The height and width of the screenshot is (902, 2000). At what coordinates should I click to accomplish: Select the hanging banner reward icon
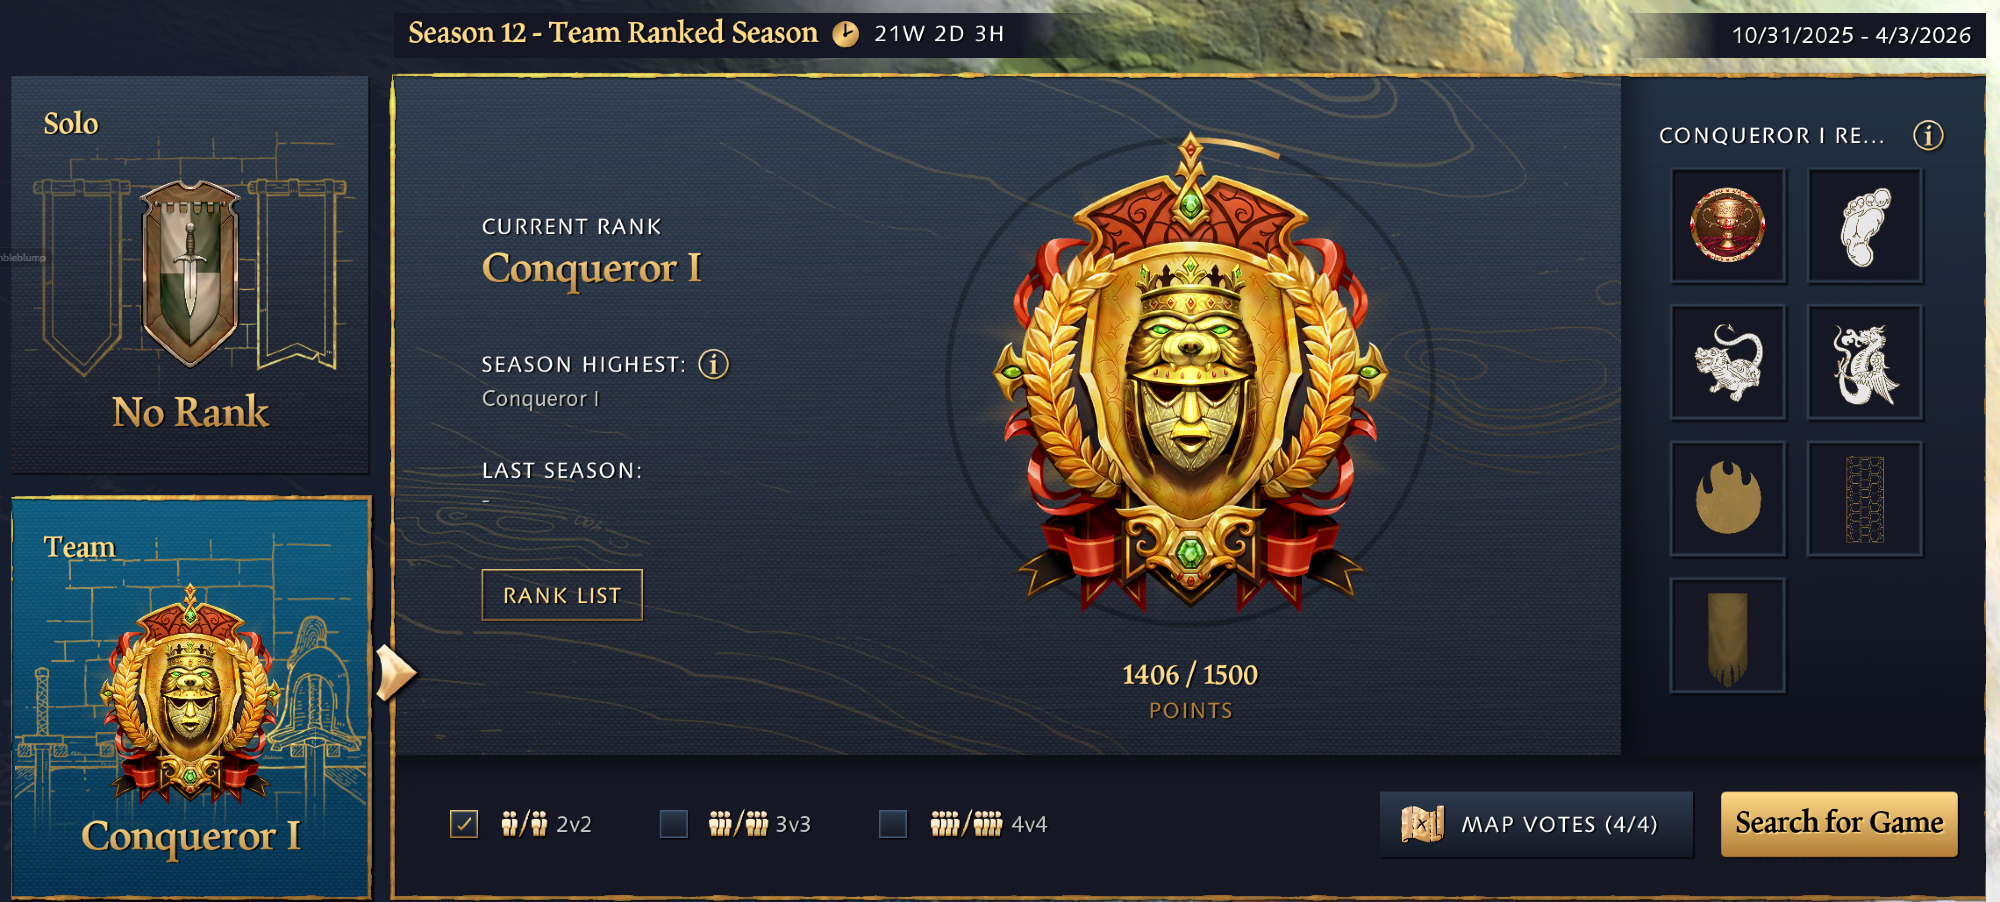tap(1727, 636)
